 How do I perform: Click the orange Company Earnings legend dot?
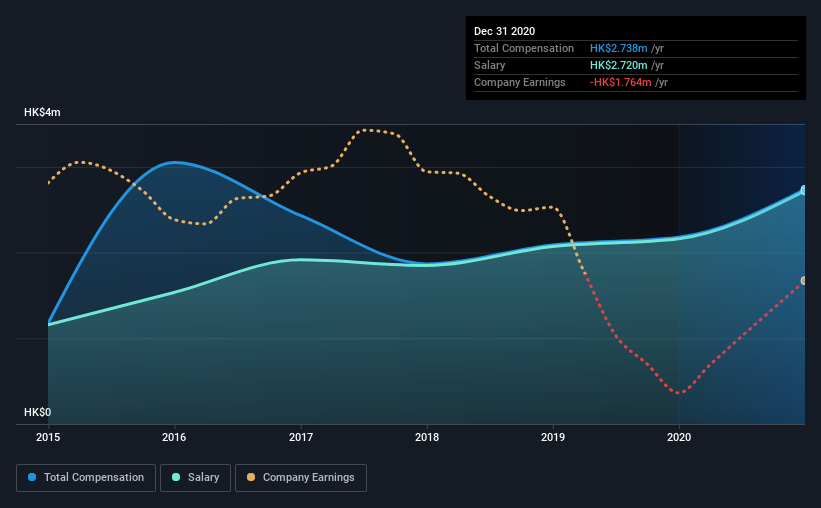pyautogui.click(x=251, y=477)
